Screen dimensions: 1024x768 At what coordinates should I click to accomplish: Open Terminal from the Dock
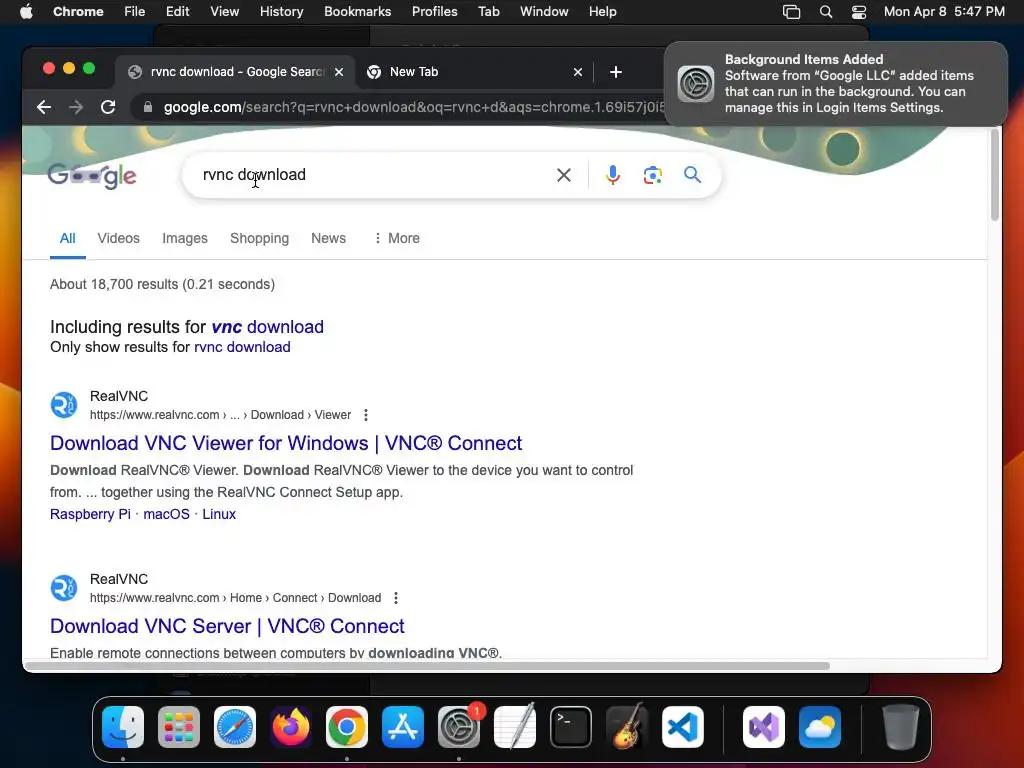[571, 727]
